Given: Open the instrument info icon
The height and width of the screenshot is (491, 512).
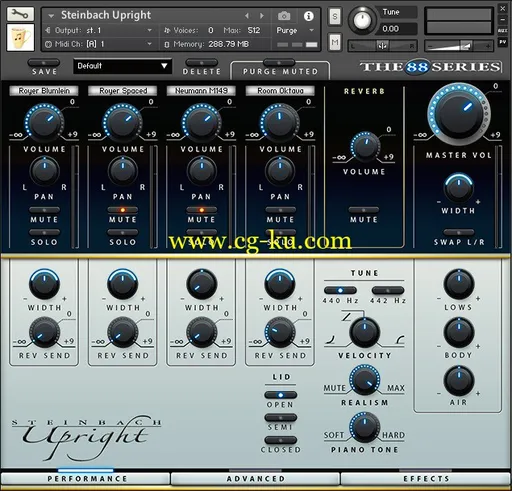Looking at the screenshot, I should (x=309, y=16).
